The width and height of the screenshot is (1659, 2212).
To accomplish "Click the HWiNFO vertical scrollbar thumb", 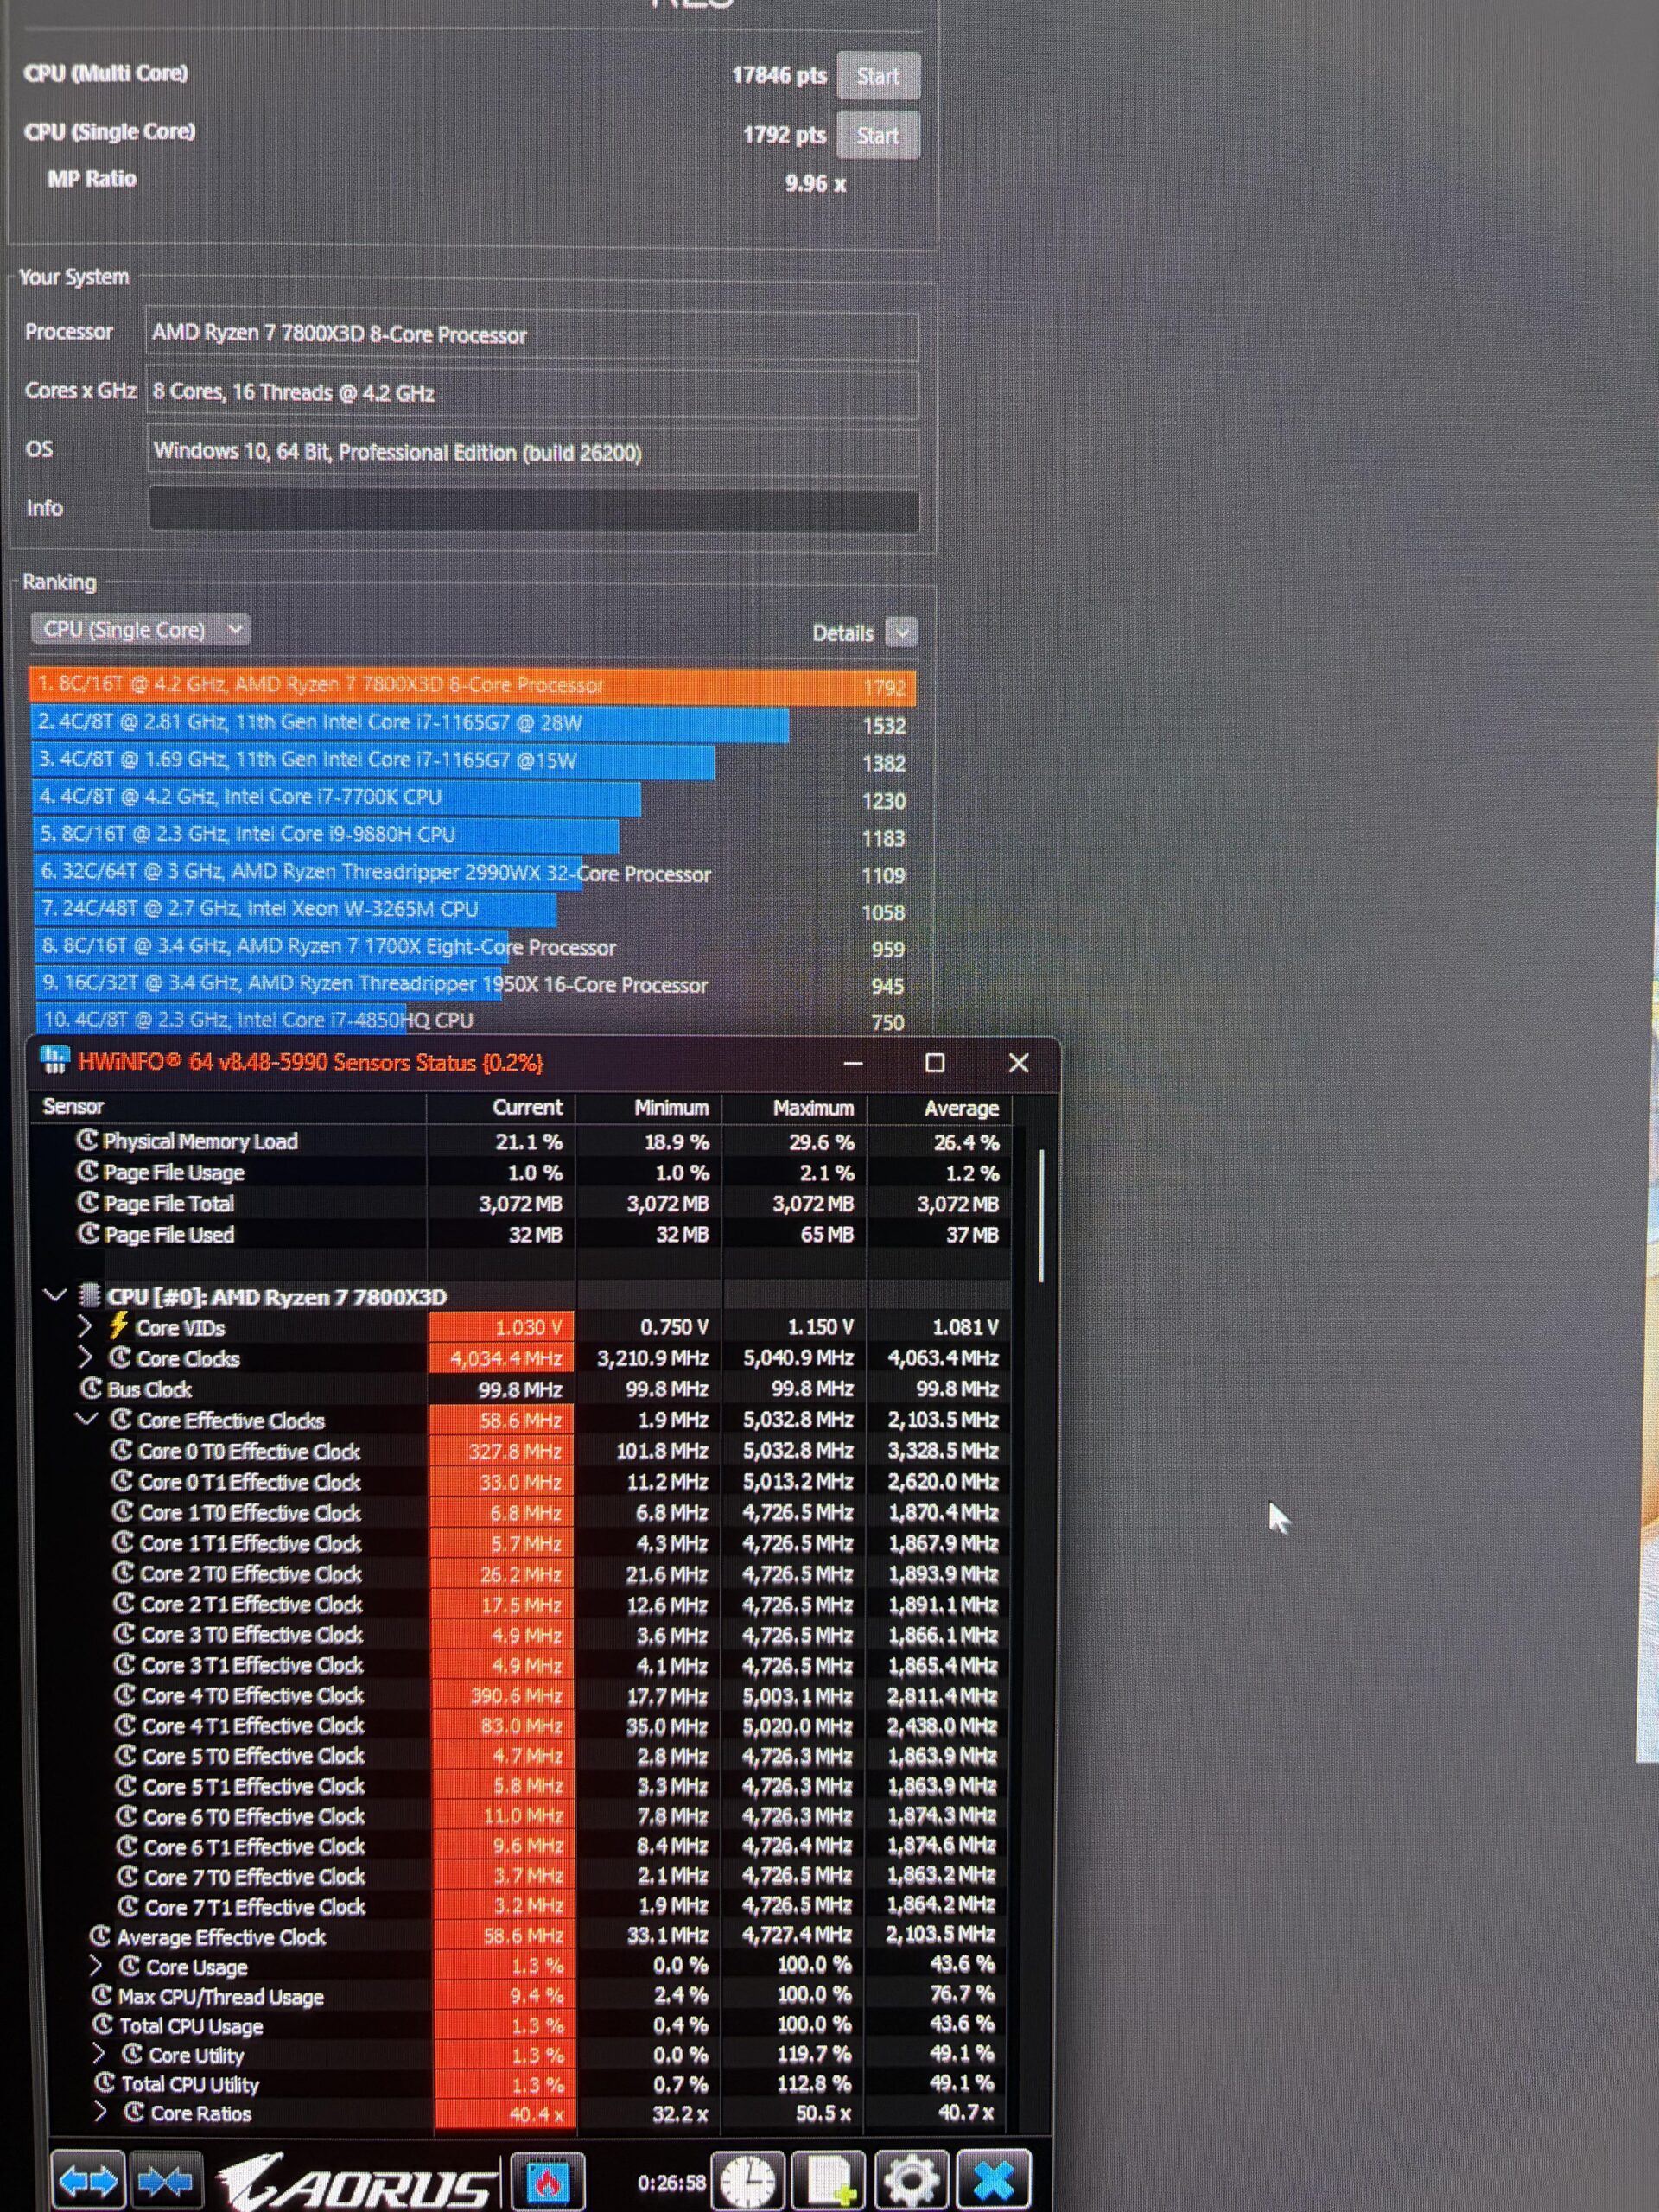I will click(x=1041, y=1215).
